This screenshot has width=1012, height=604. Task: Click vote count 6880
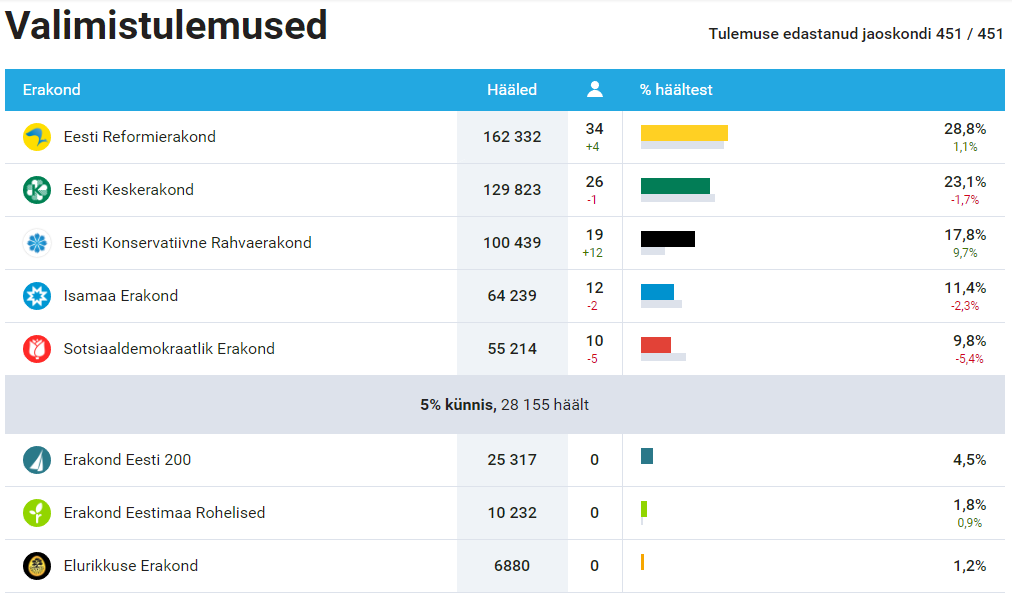click(512, 565)
